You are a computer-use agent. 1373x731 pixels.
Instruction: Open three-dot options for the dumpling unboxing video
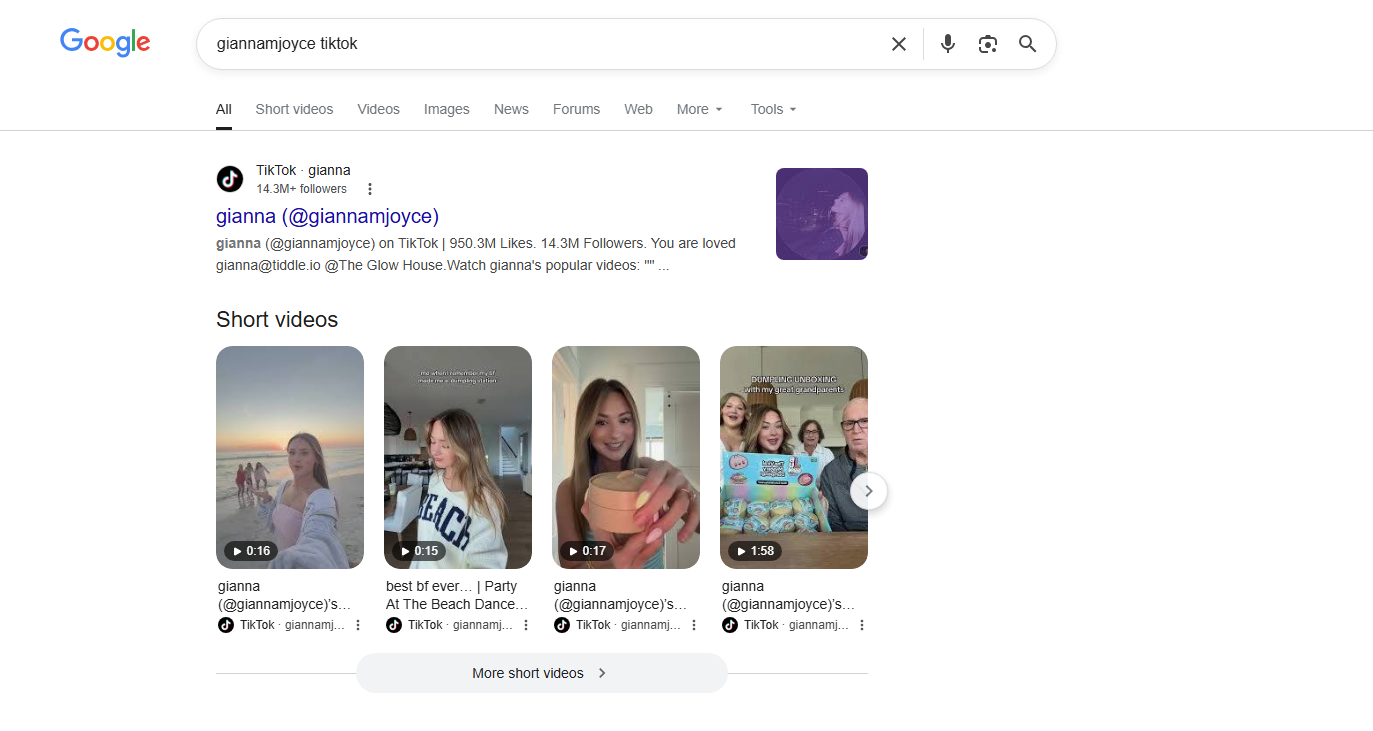pos(862,624)
